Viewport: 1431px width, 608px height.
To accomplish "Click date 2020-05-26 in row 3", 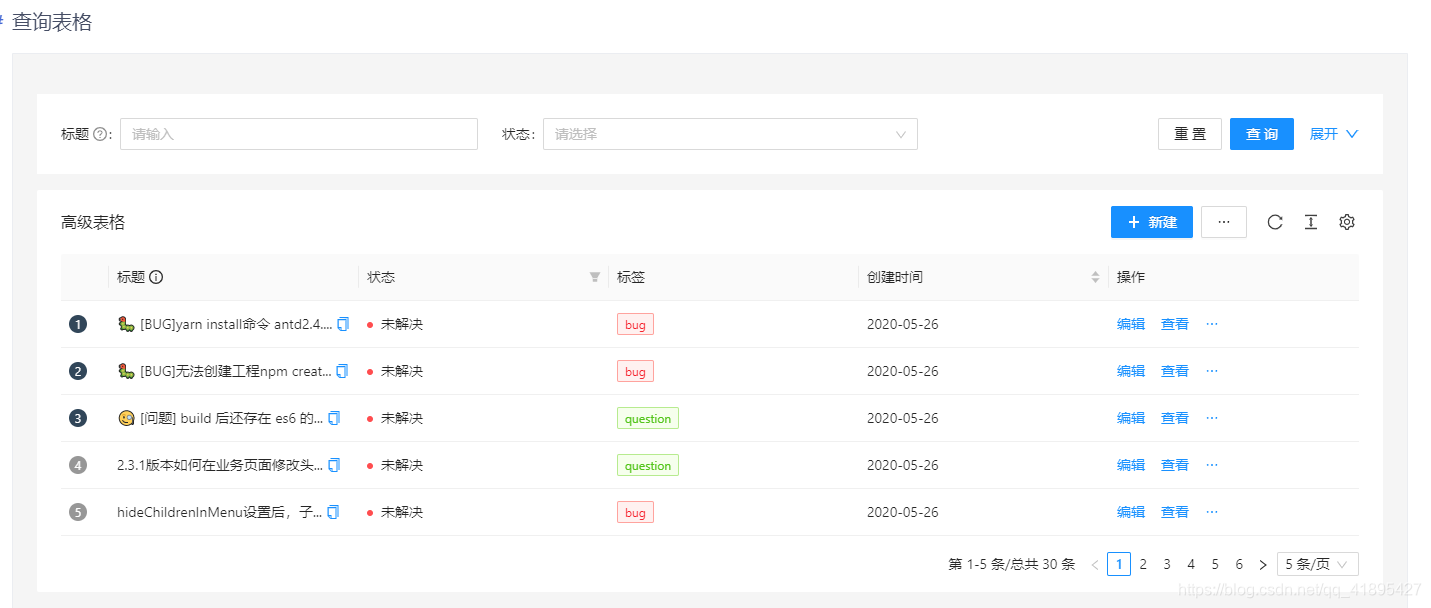I will [x=903, y=418].
